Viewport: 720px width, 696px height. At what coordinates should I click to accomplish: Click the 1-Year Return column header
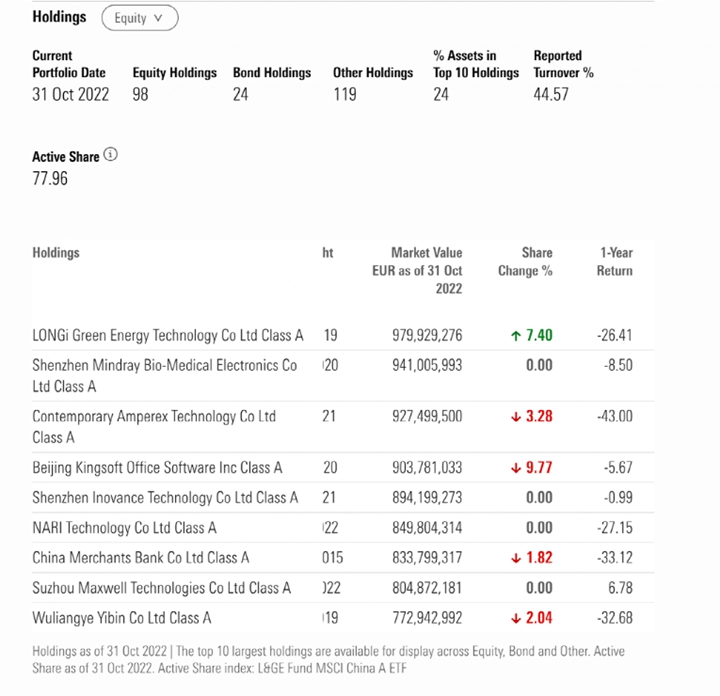tap(614, 262)
